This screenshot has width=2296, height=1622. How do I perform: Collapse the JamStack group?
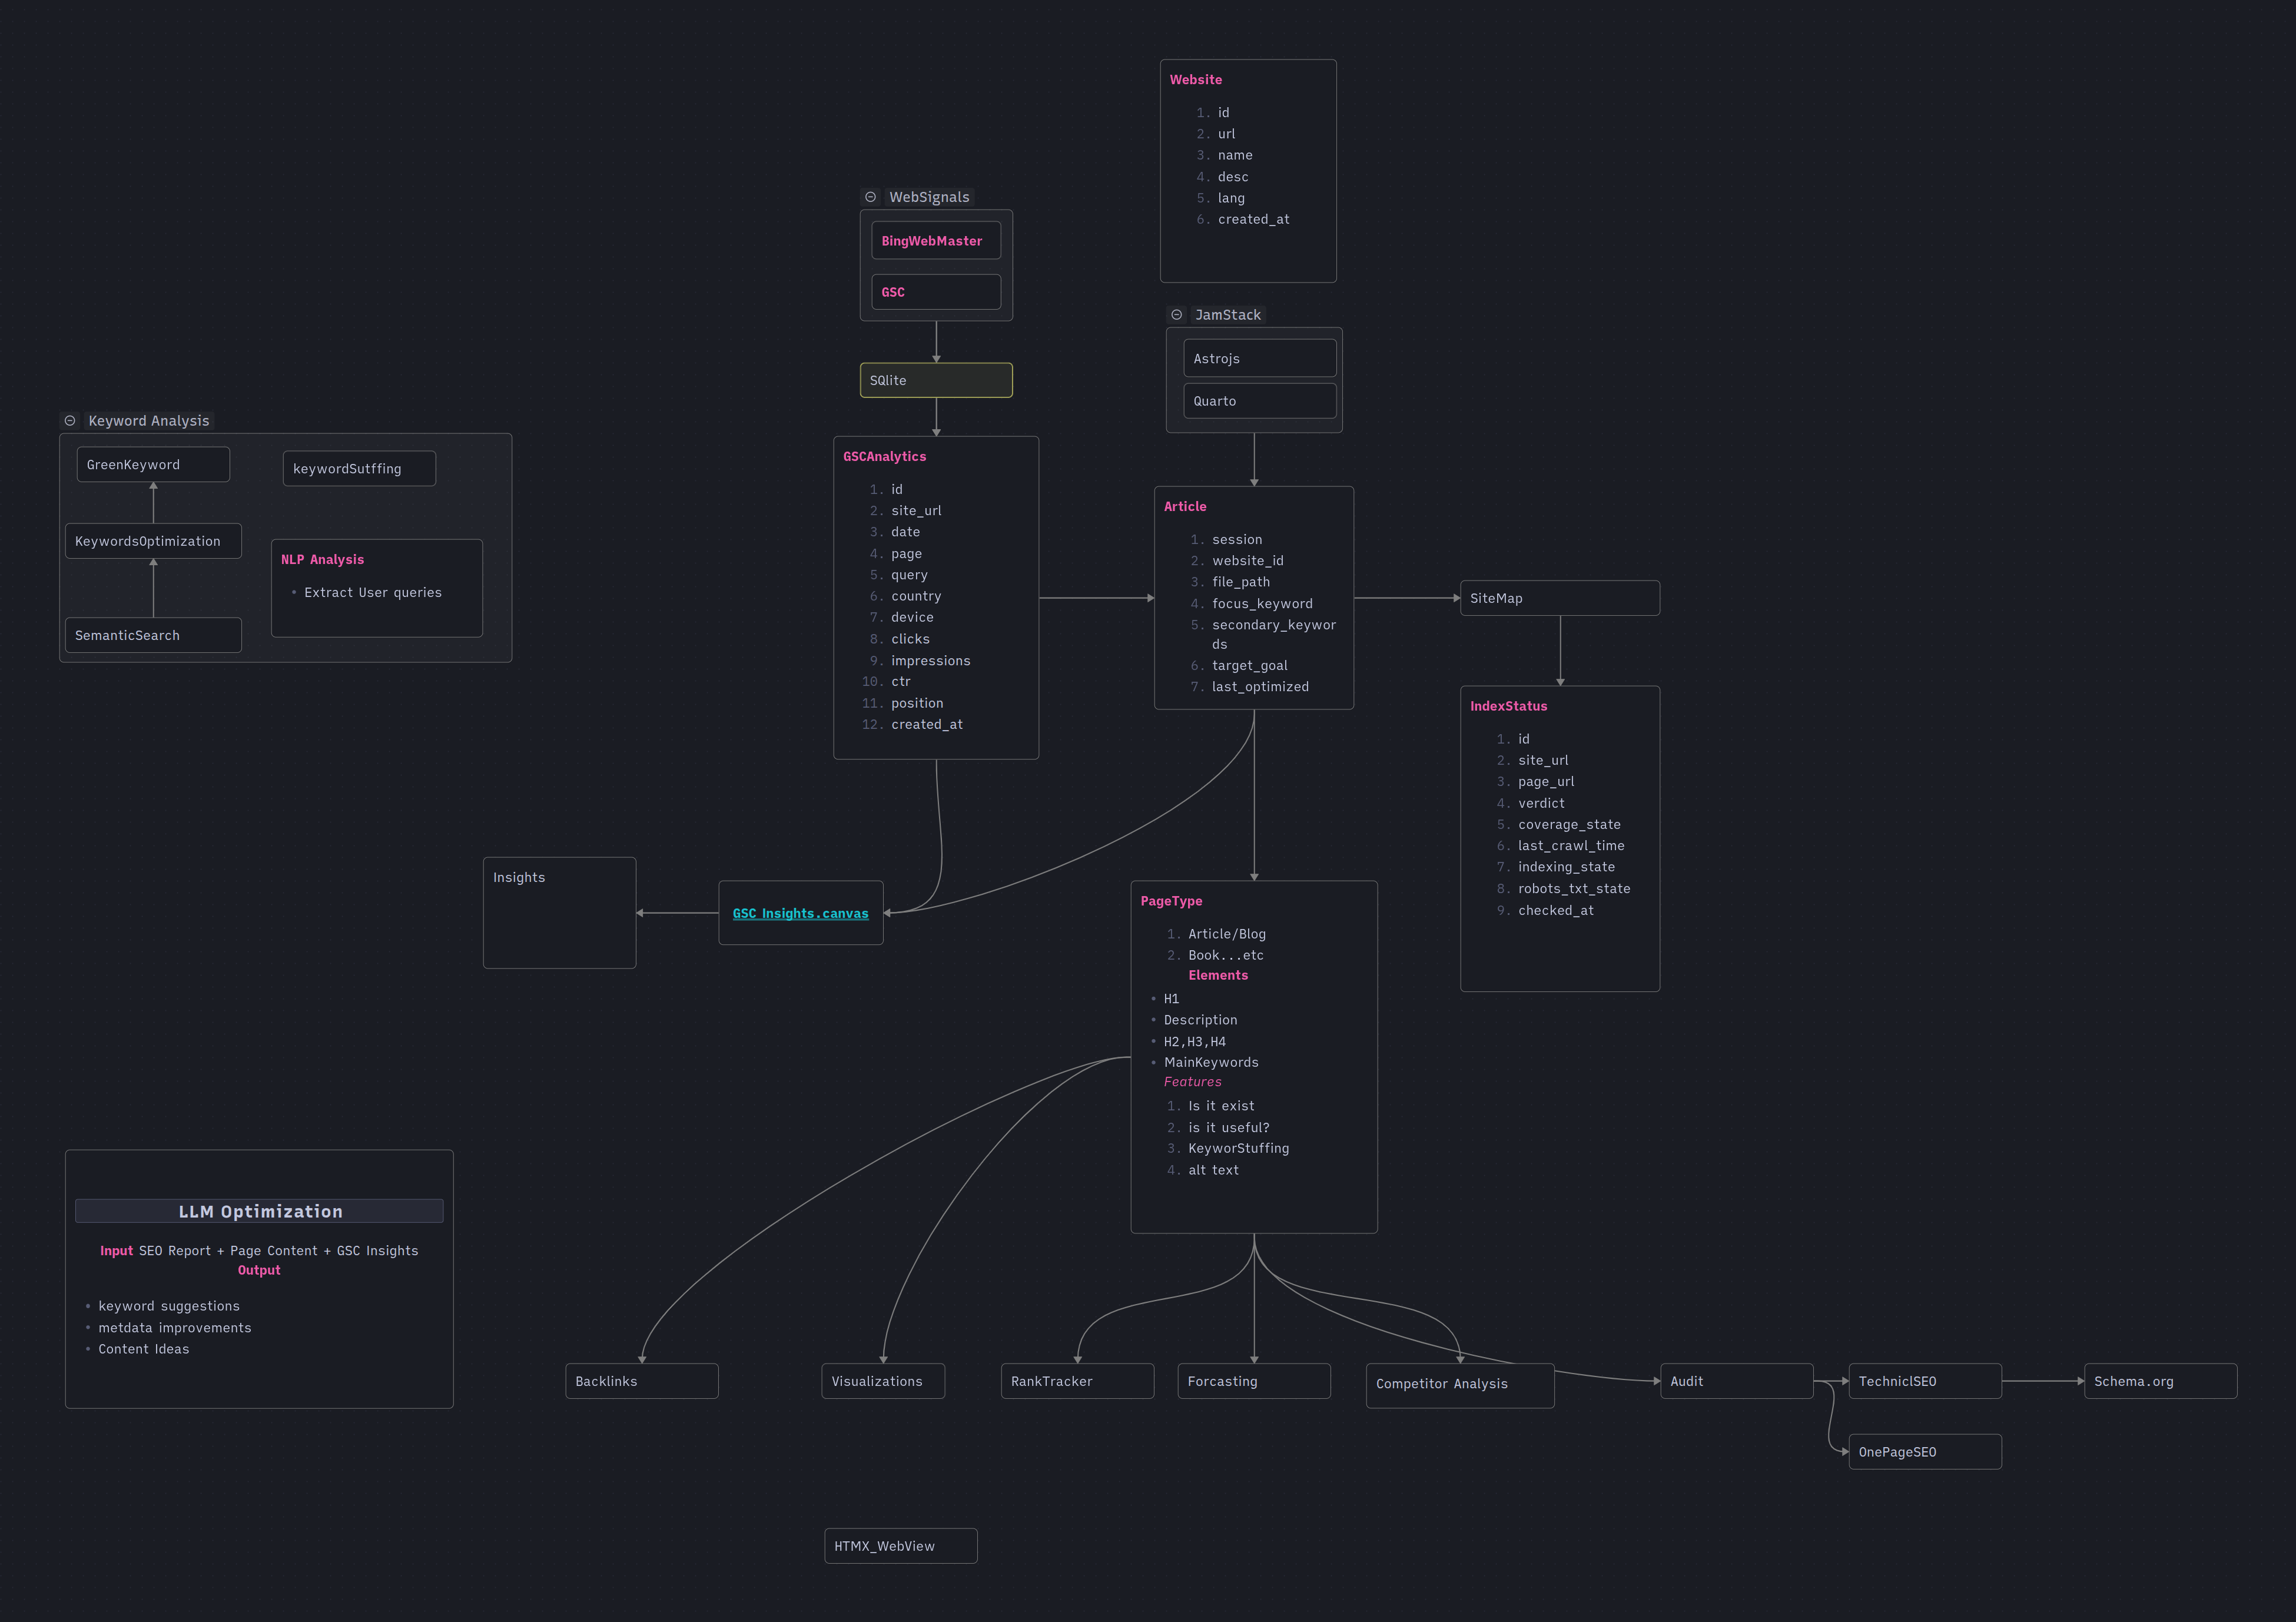coord(1176,315)
